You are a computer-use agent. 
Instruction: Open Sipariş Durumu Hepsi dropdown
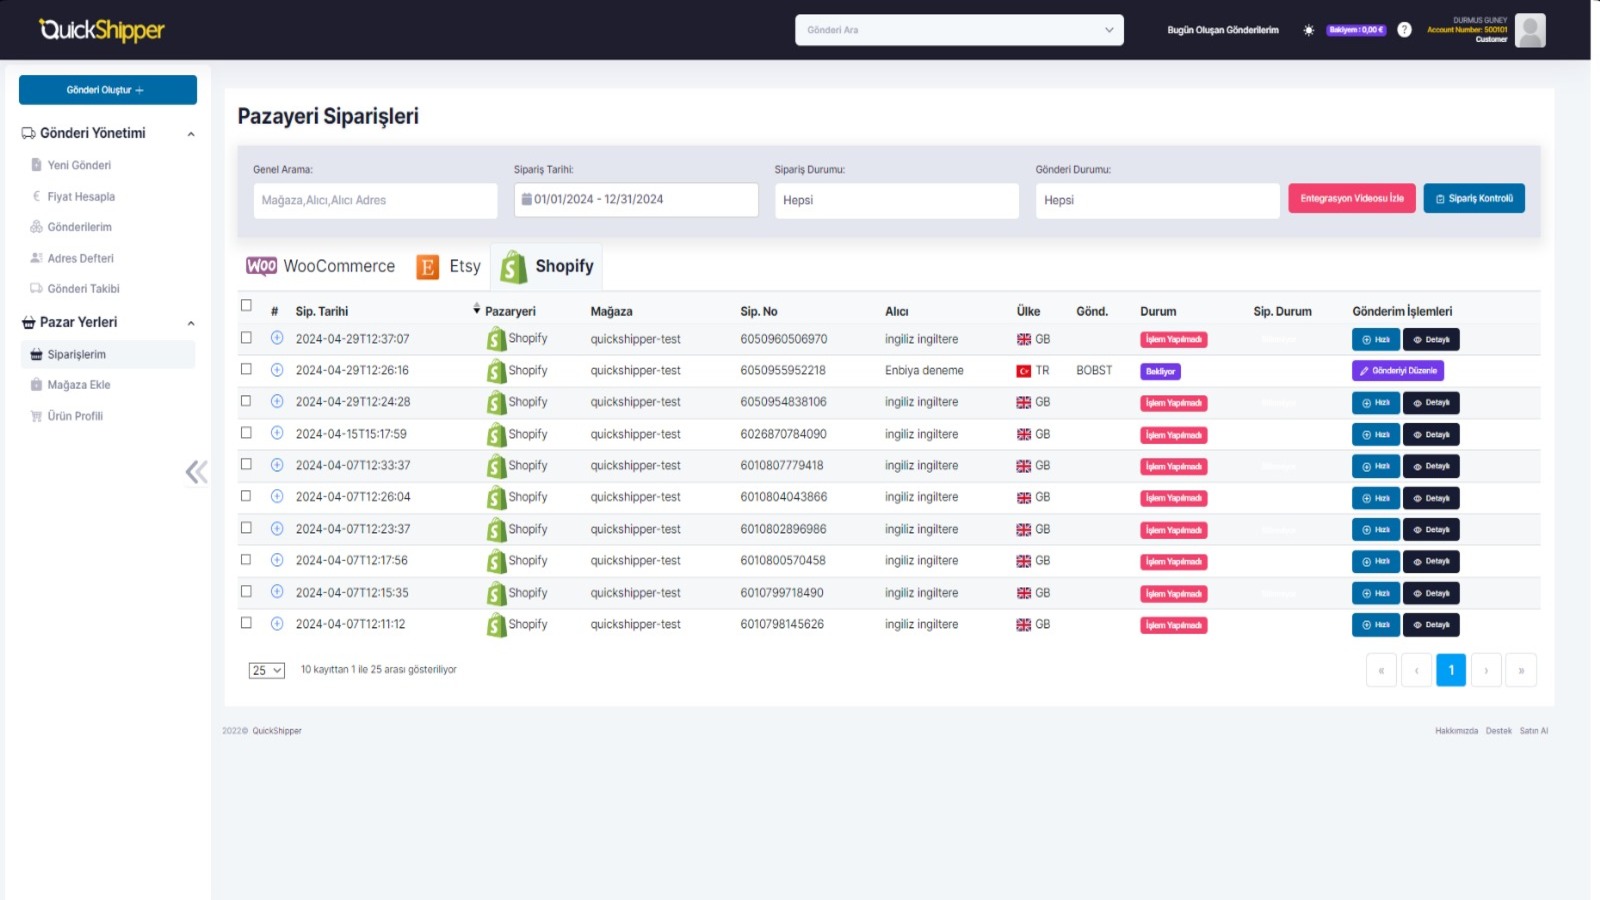[896, 200]
